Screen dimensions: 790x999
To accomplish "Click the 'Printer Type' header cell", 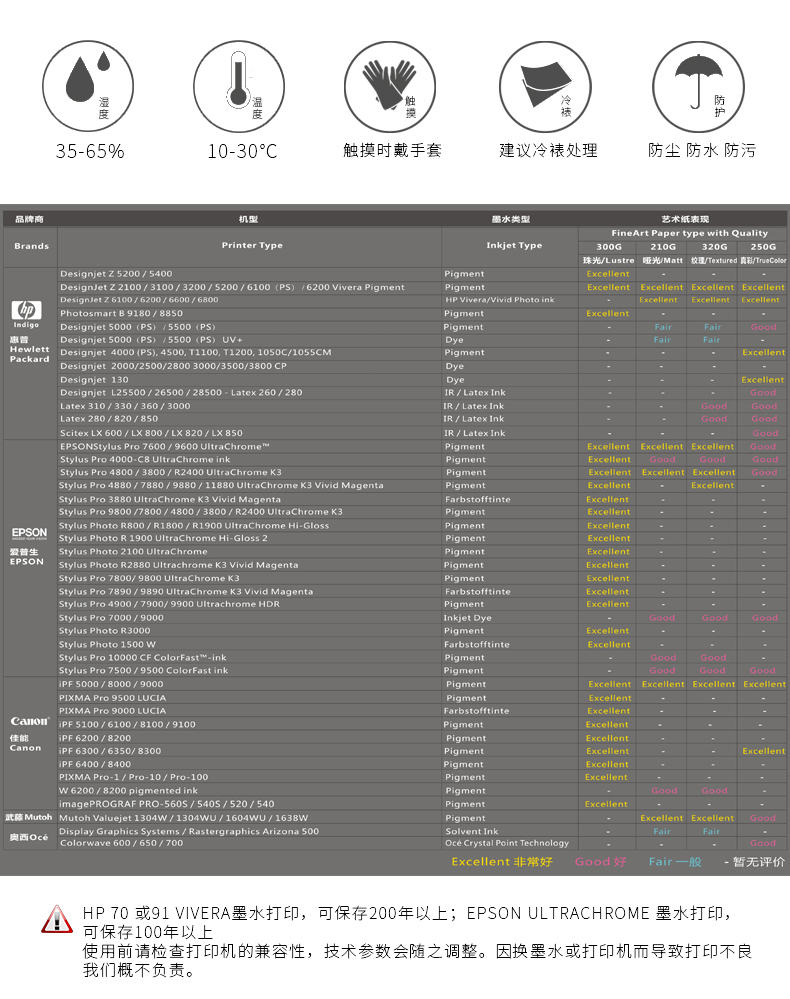I will click(252, 245).
